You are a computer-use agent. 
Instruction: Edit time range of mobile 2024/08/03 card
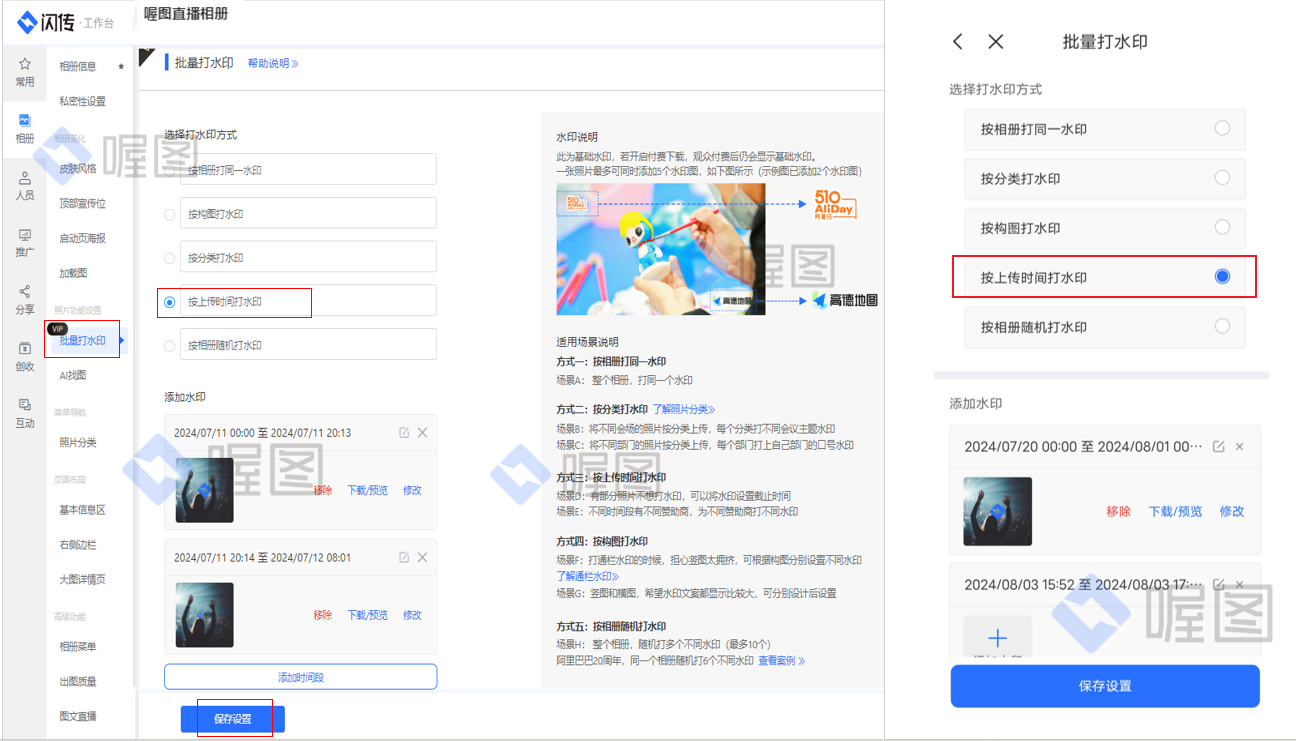click(x=1218, y=584)
